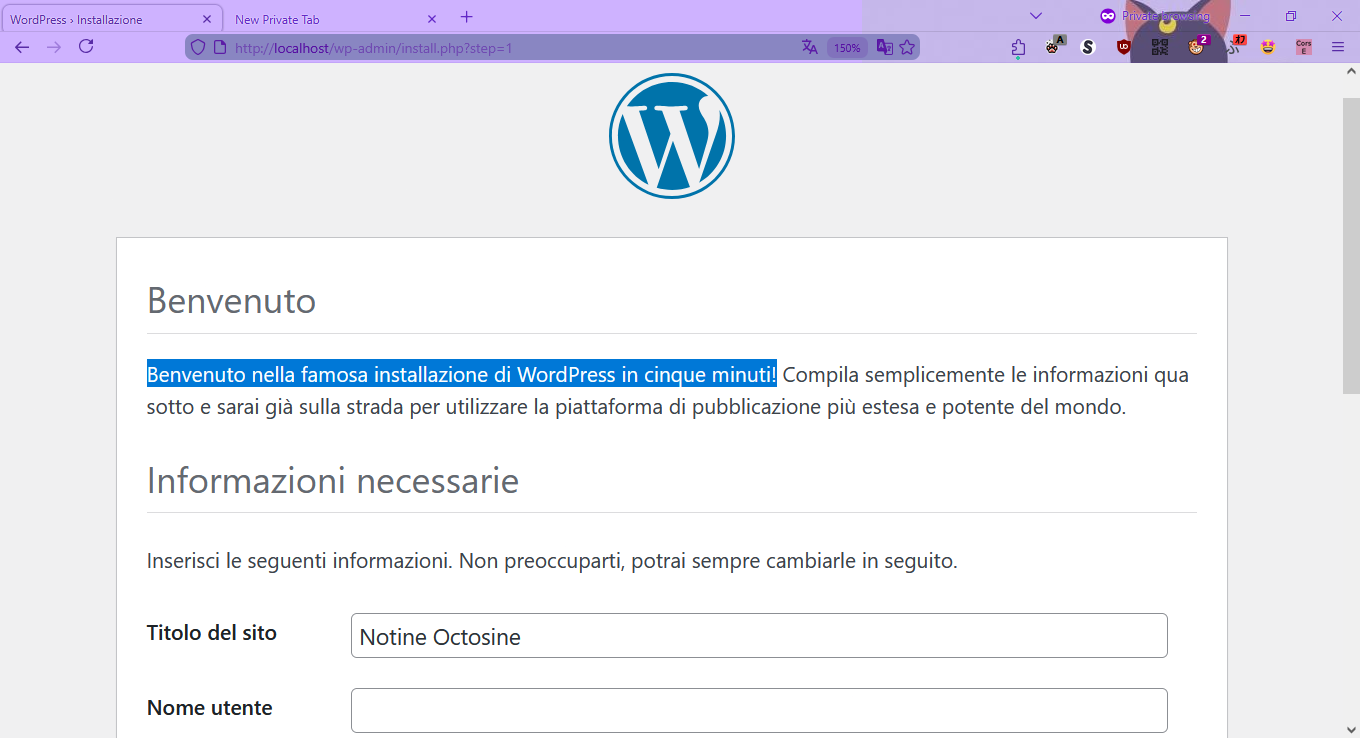1360x738 pixels.
Task: Click the tracking protection shield icon
Action: coord(198,46)
